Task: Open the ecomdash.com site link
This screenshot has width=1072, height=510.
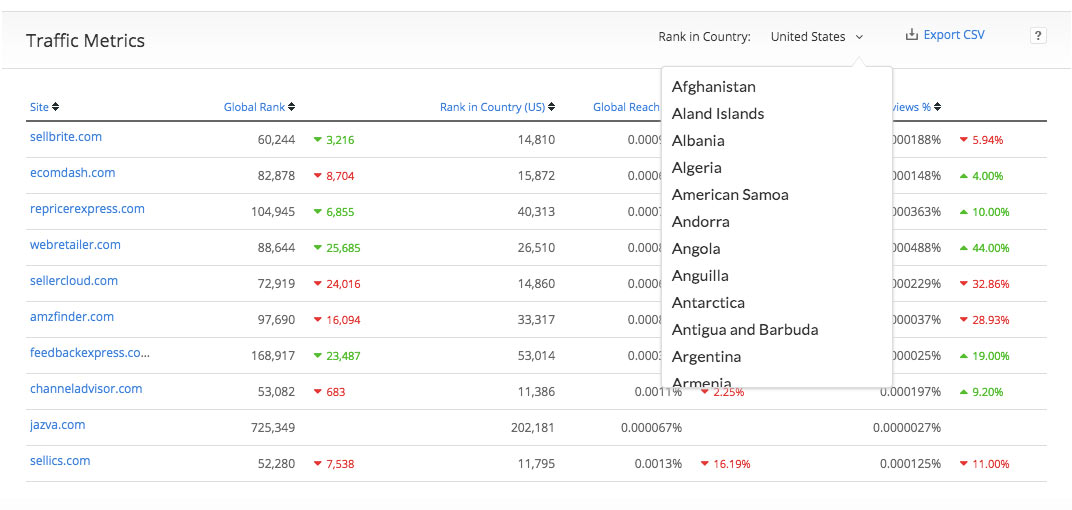Action: coord(72,173)
